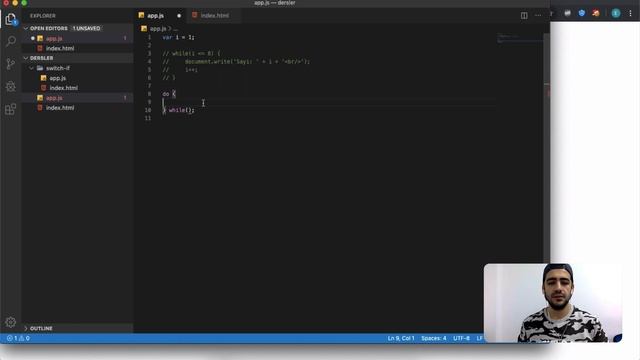Switch to the app.js editor tab
The height and width of the screenshot is (360, 640).
(160, 16)
